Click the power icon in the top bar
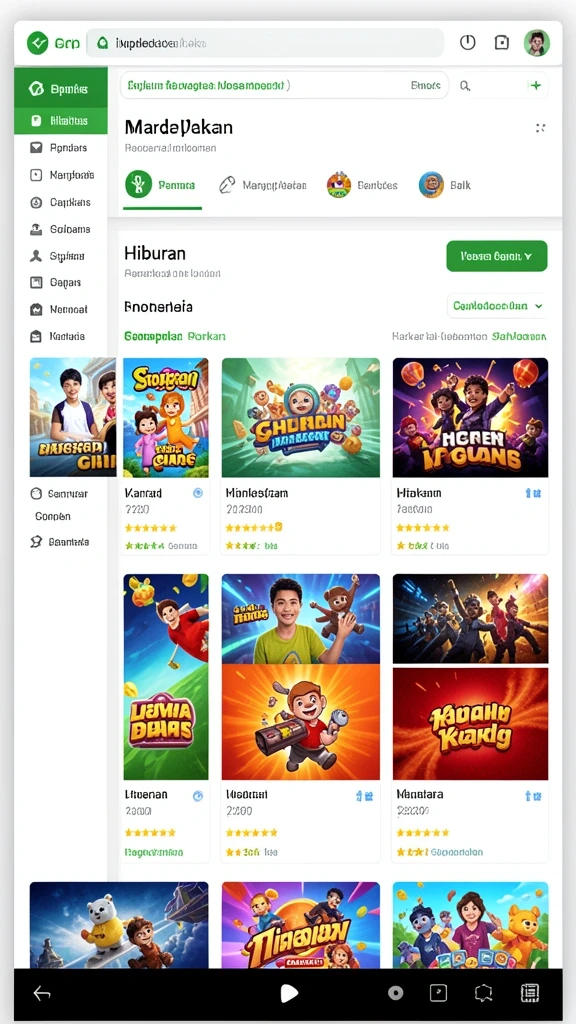 click(x=468, y=42)
